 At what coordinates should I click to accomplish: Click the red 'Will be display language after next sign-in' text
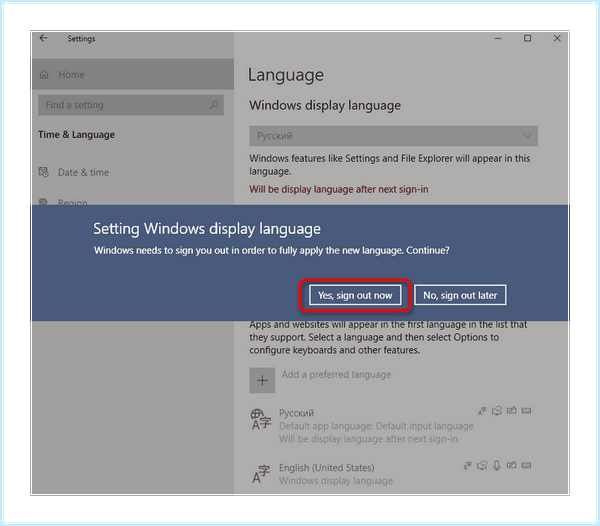pos(339,189)
